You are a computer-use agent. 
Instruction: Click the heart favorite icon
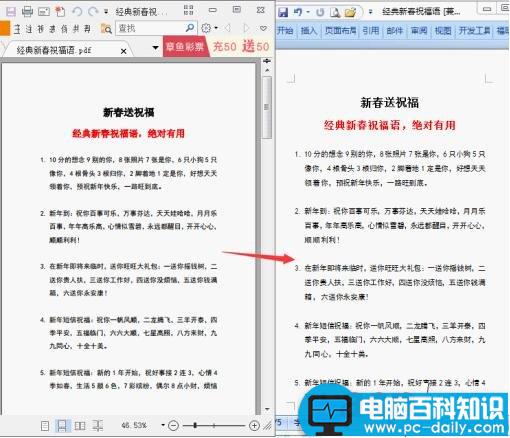click(263, 28)
